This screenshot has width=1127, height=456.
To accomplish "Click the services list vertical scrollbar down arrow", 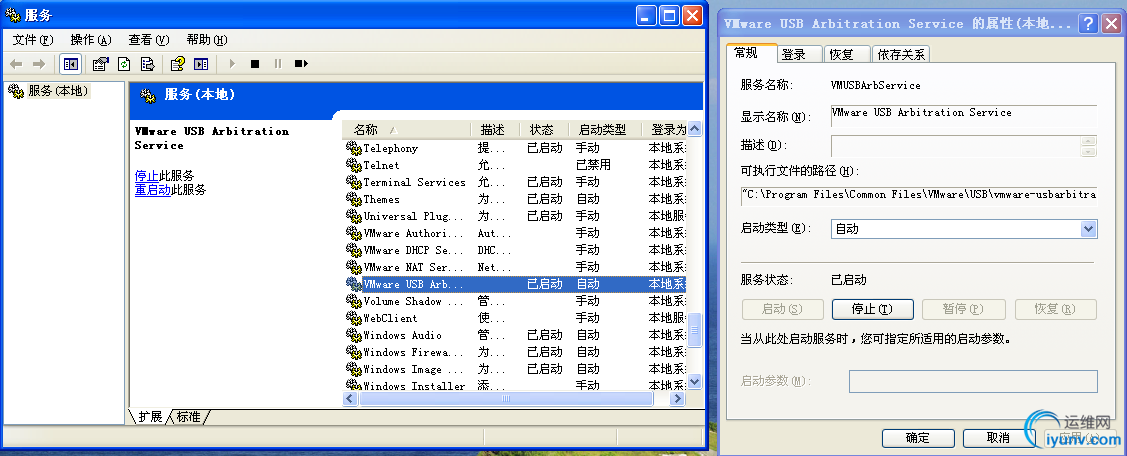I will pyautogui.click(x=694, y=381).
